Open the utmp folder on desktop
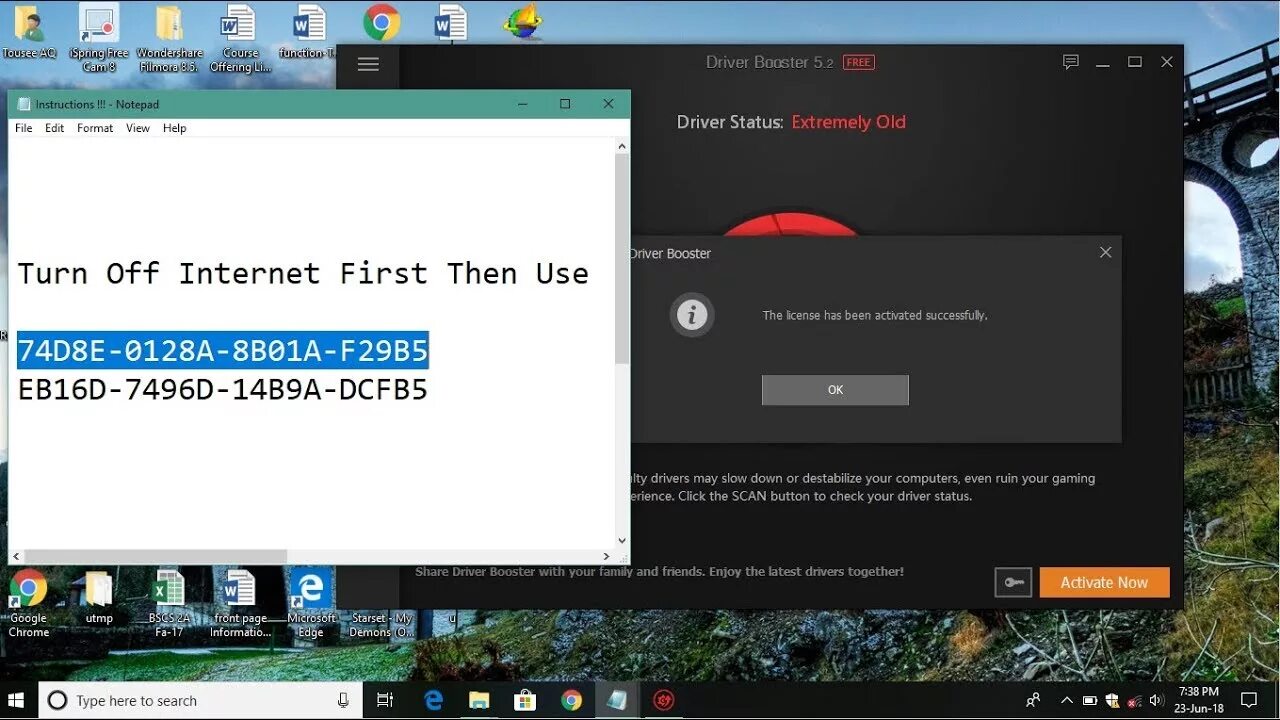Screen dimensions: 1280x720 (x=99, y=597)
